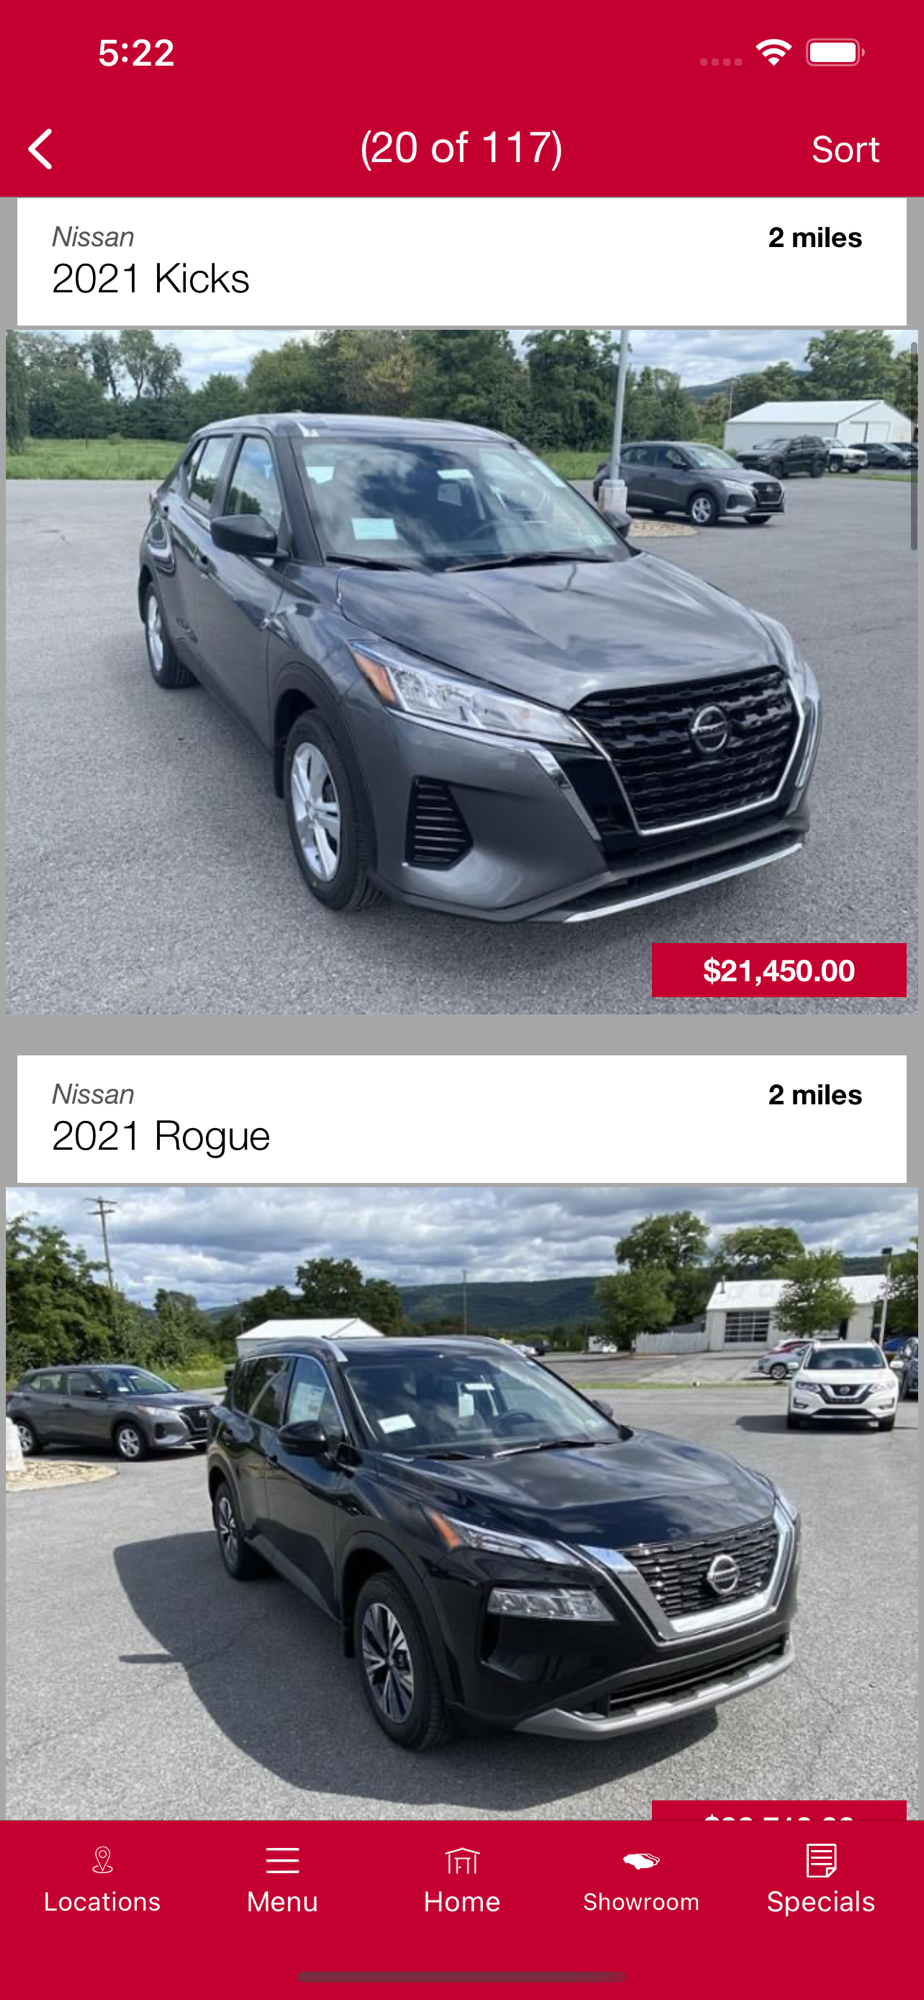Screen dimensions: 924x2000
Task: View the black Nissan Rogue photo
Action: point(462,1503)
